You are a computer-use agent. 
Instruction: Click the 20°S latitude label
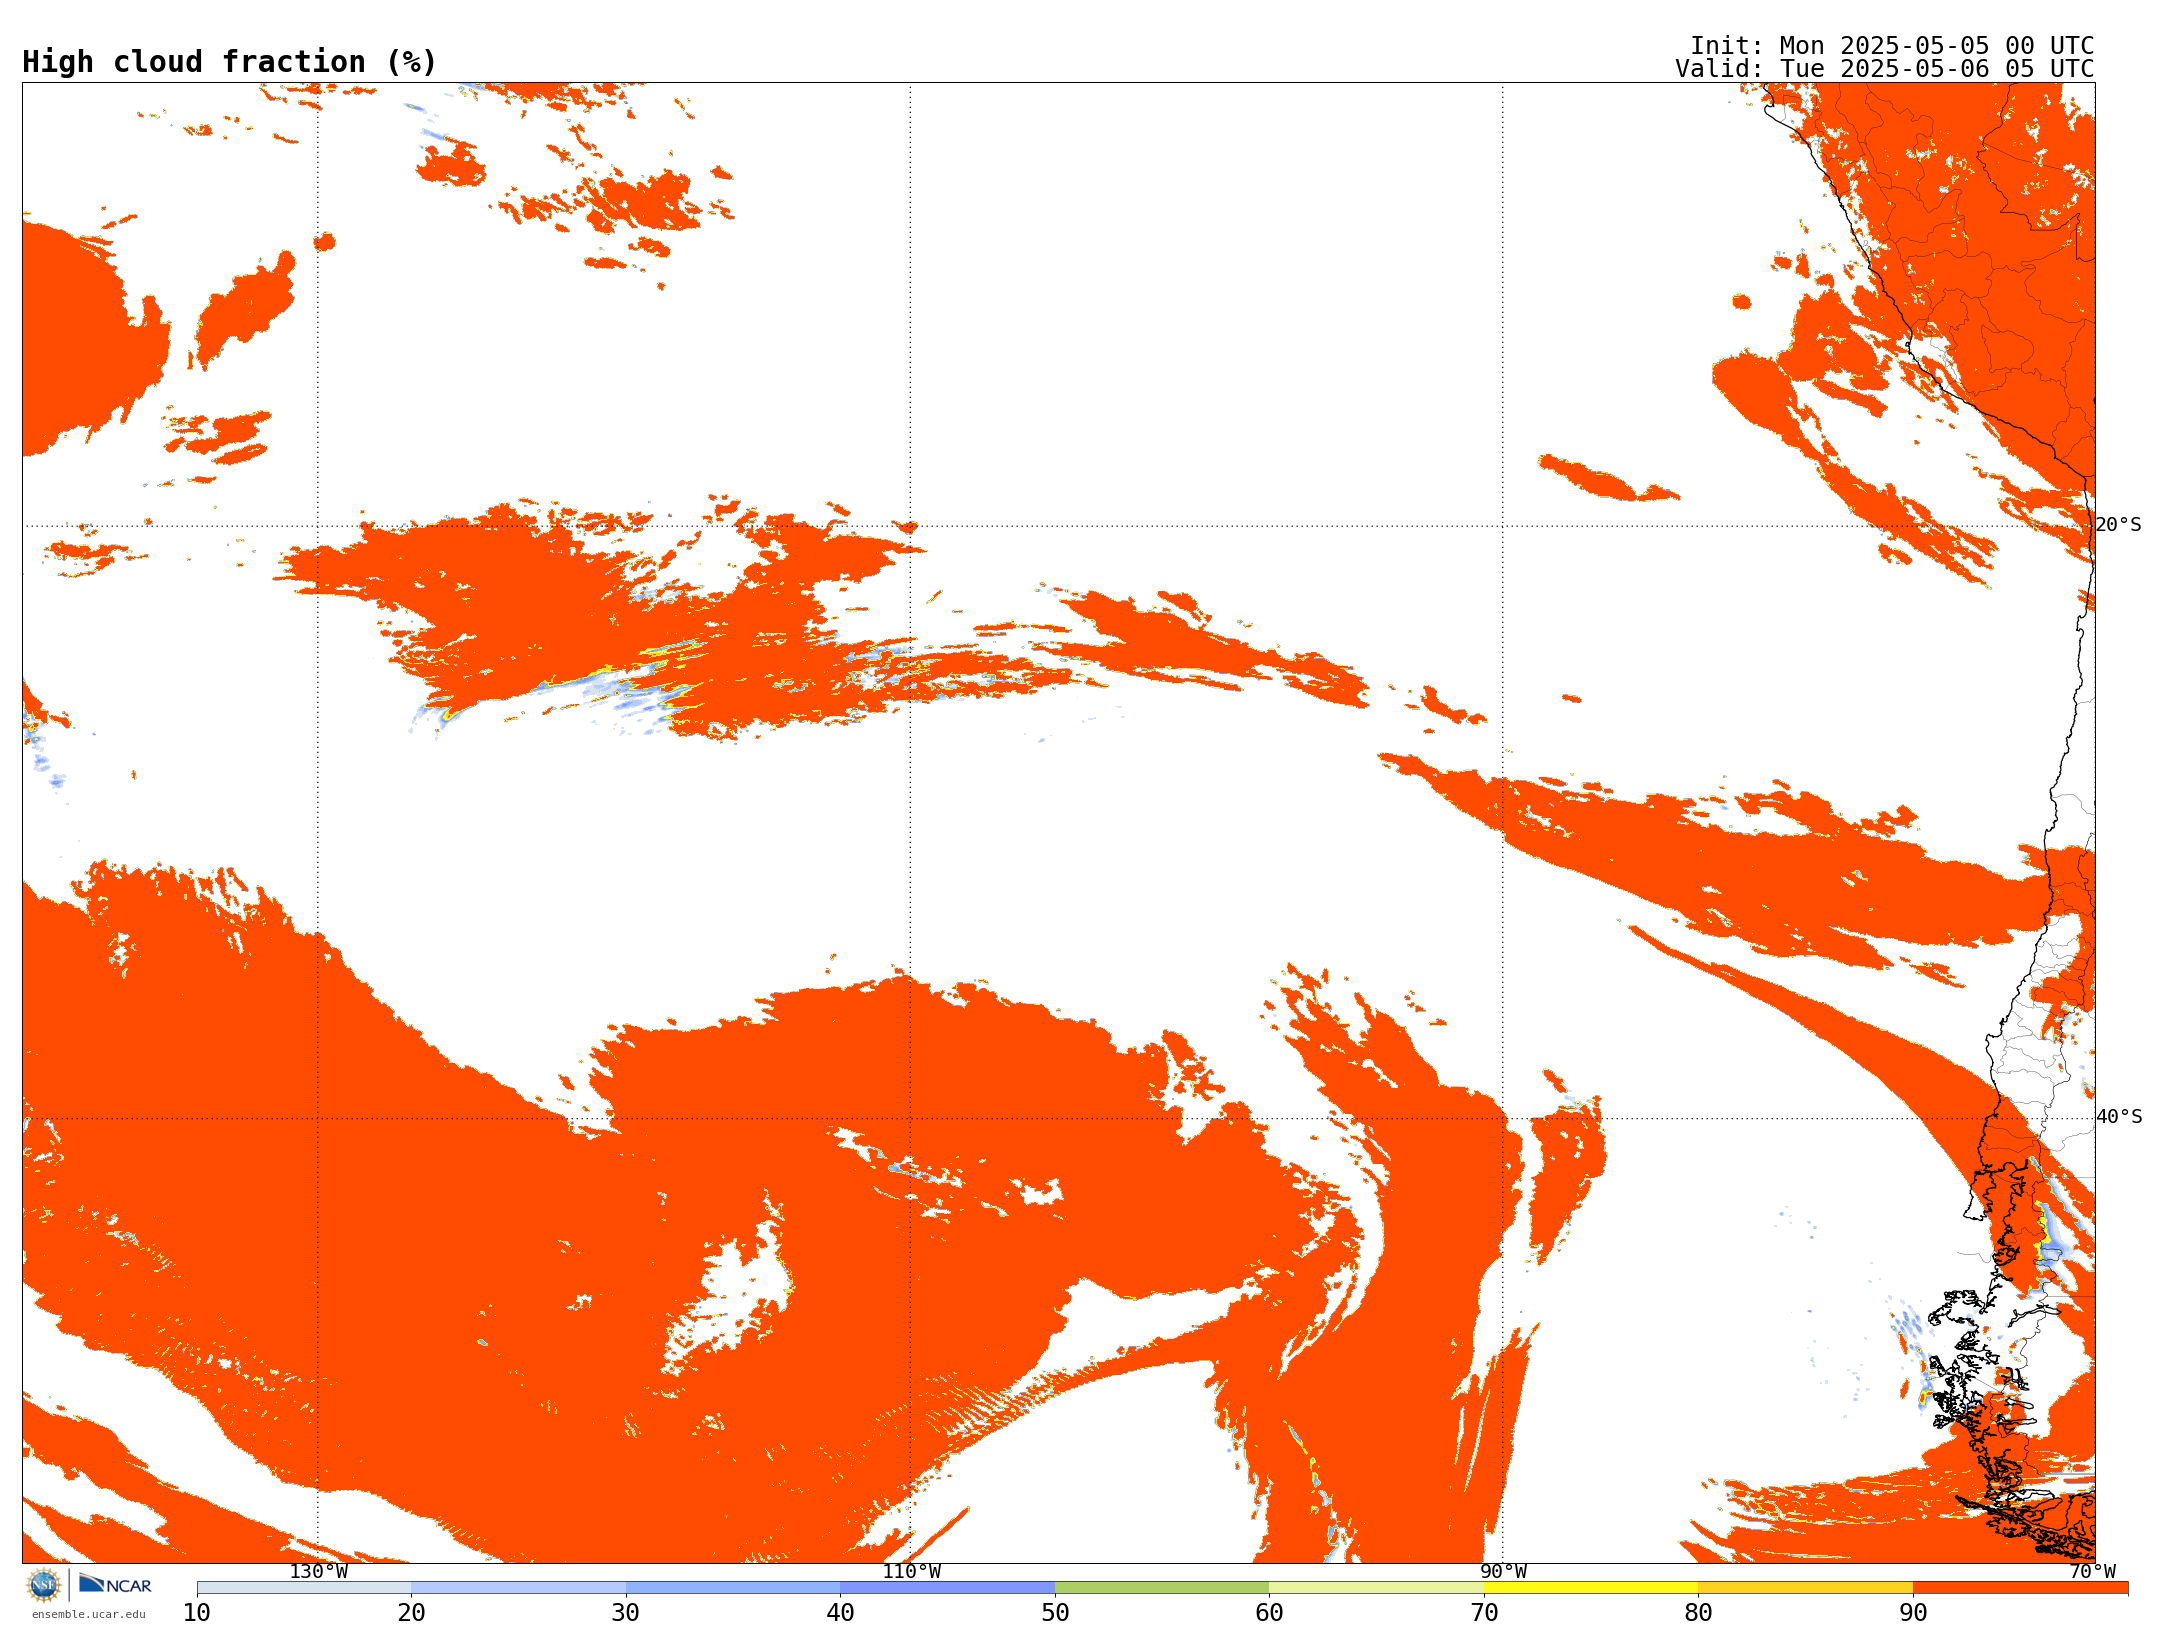click(2118, 525)
